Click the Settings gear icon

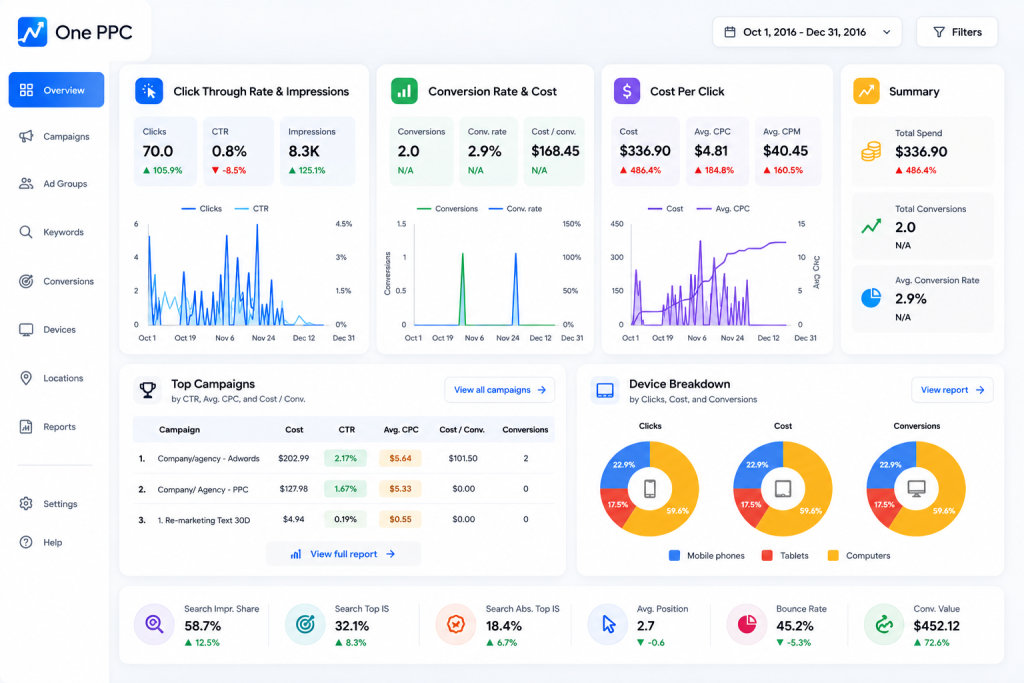point(26,503)
